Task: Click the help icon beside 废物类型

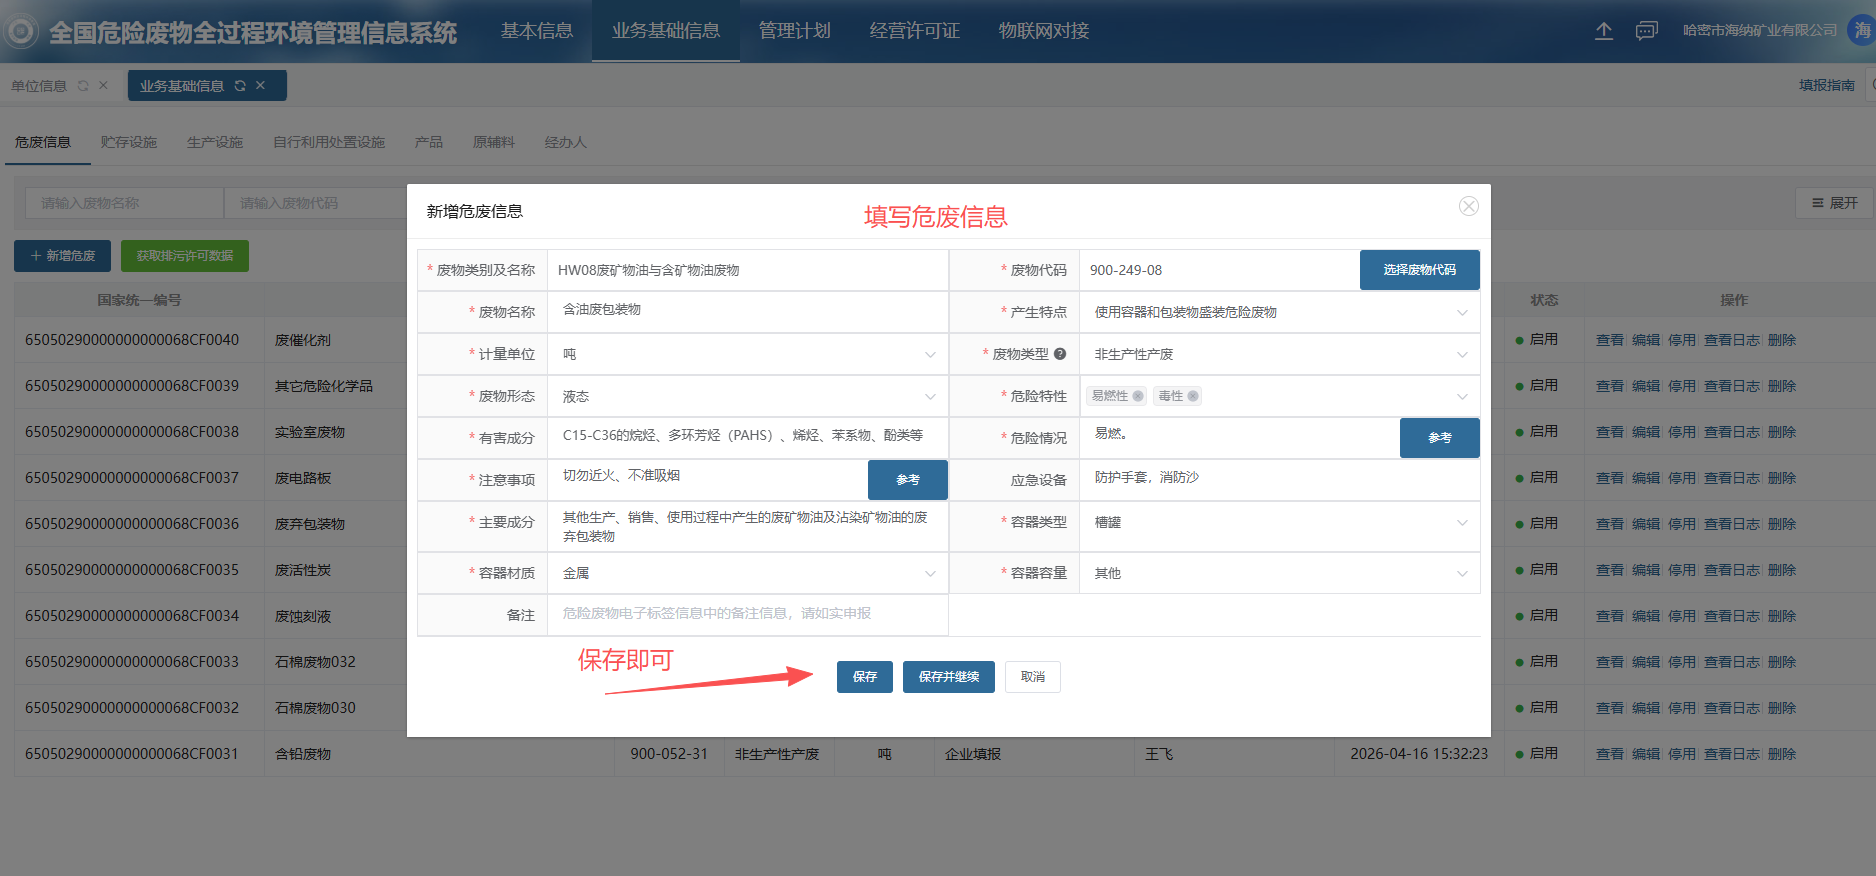Action: [1060, 354]
